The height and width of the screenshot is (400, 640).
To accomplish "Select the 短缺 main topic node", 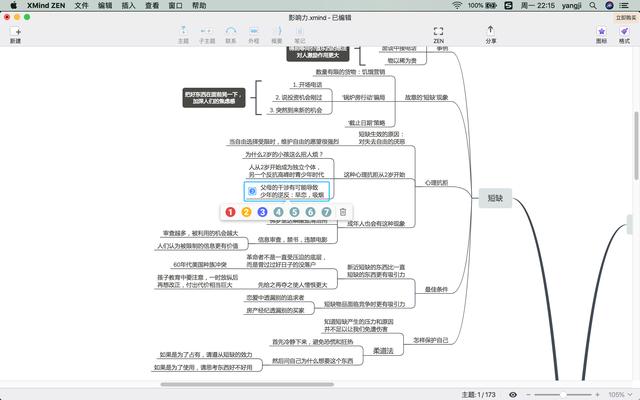I will coord(495,198).
